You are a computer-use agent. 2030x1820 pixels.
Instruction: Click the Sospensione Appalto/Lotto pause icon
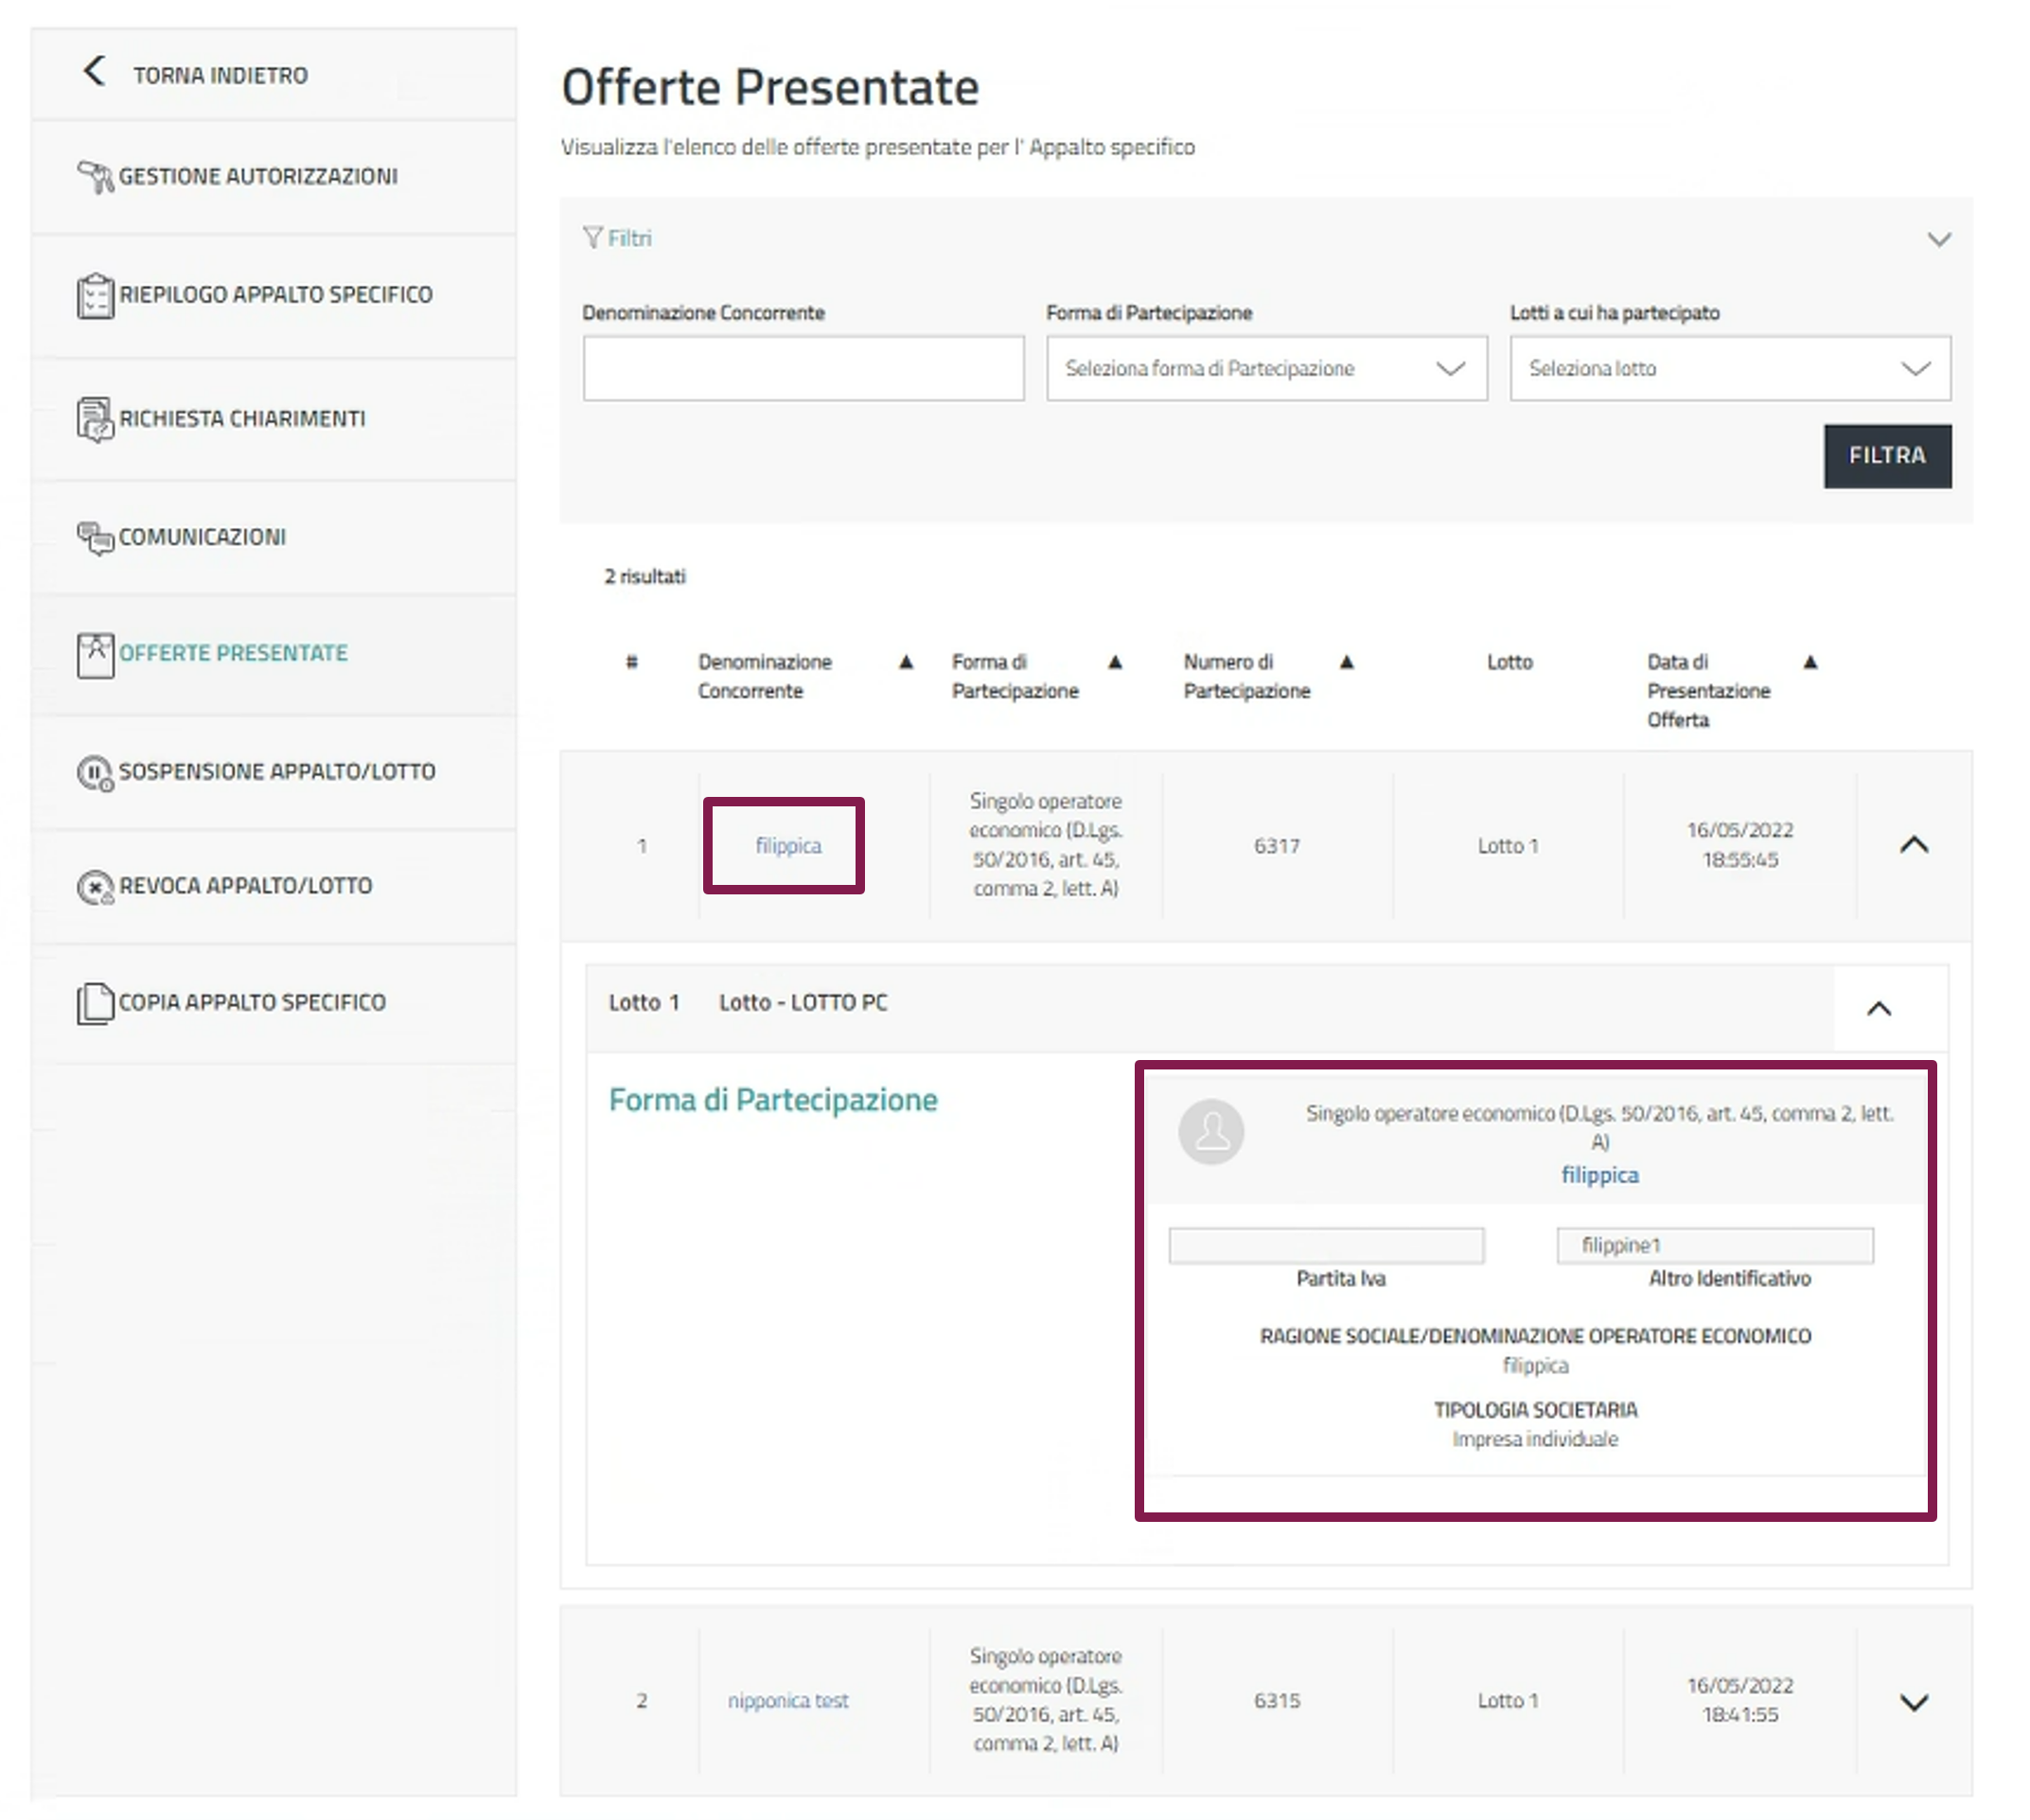pos(95,772)
